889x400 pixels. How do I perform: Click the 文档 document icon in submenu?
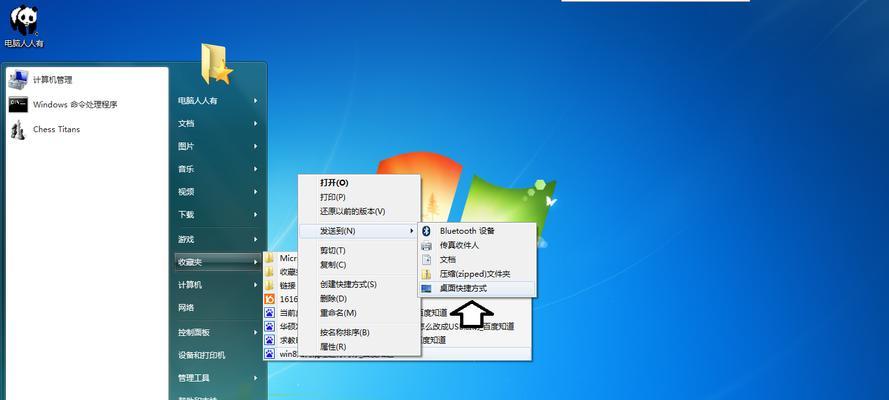click(x=427, y=260)
